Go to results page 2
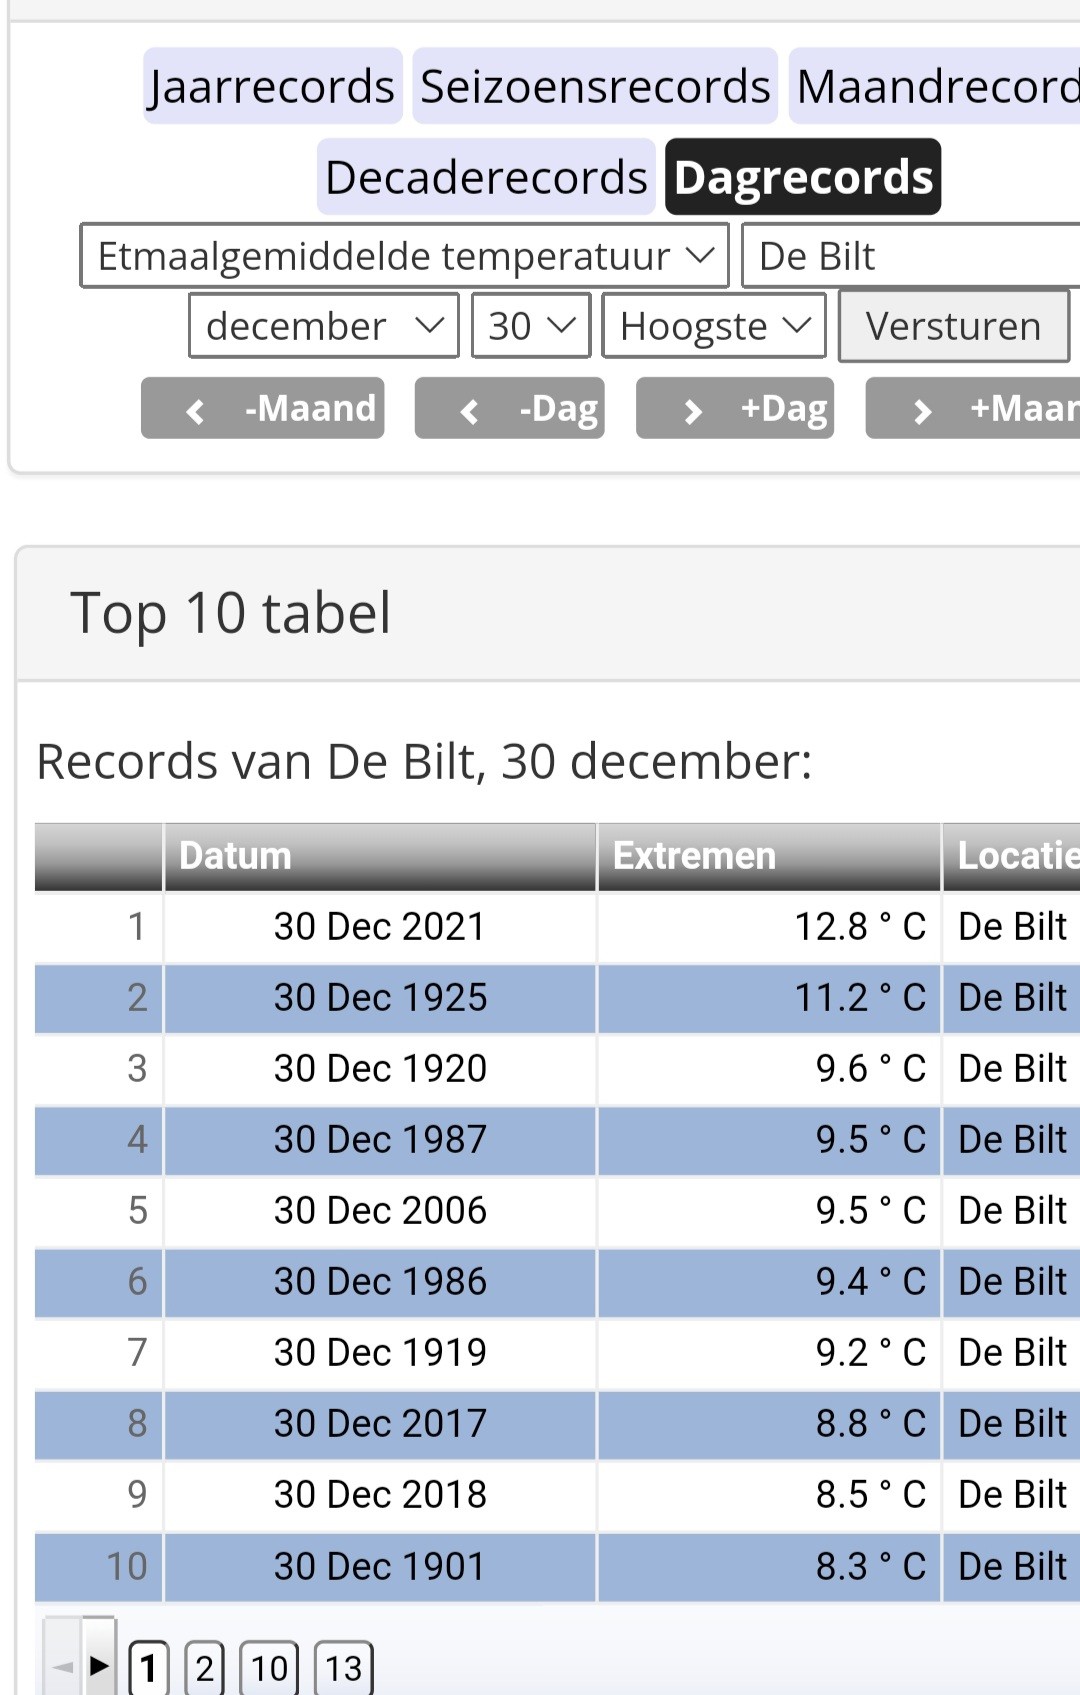This screenshot has height=1695, width=1080. [204, 1668]
